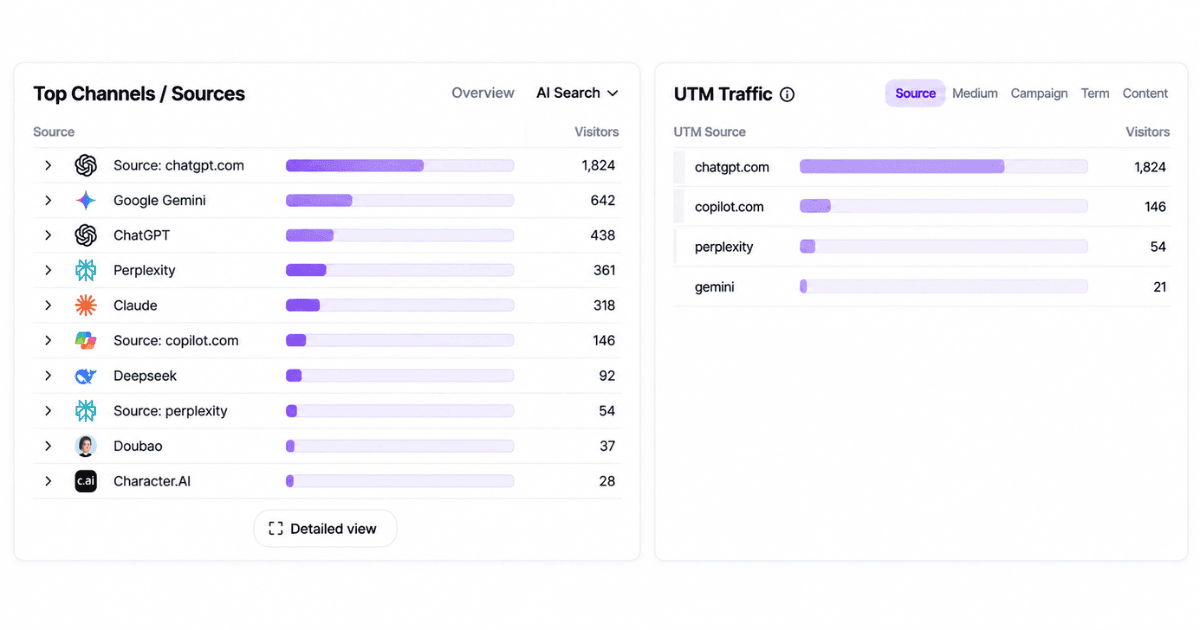
Task: Click the UTM gemini traffic bar
Action: [x=943, y=287]
